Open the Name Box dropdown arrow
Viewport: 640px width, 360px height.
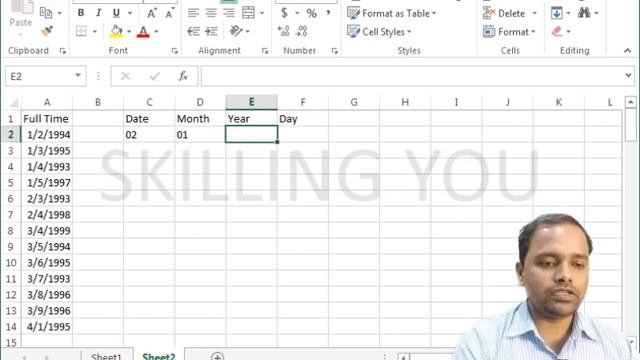point(78,76)
